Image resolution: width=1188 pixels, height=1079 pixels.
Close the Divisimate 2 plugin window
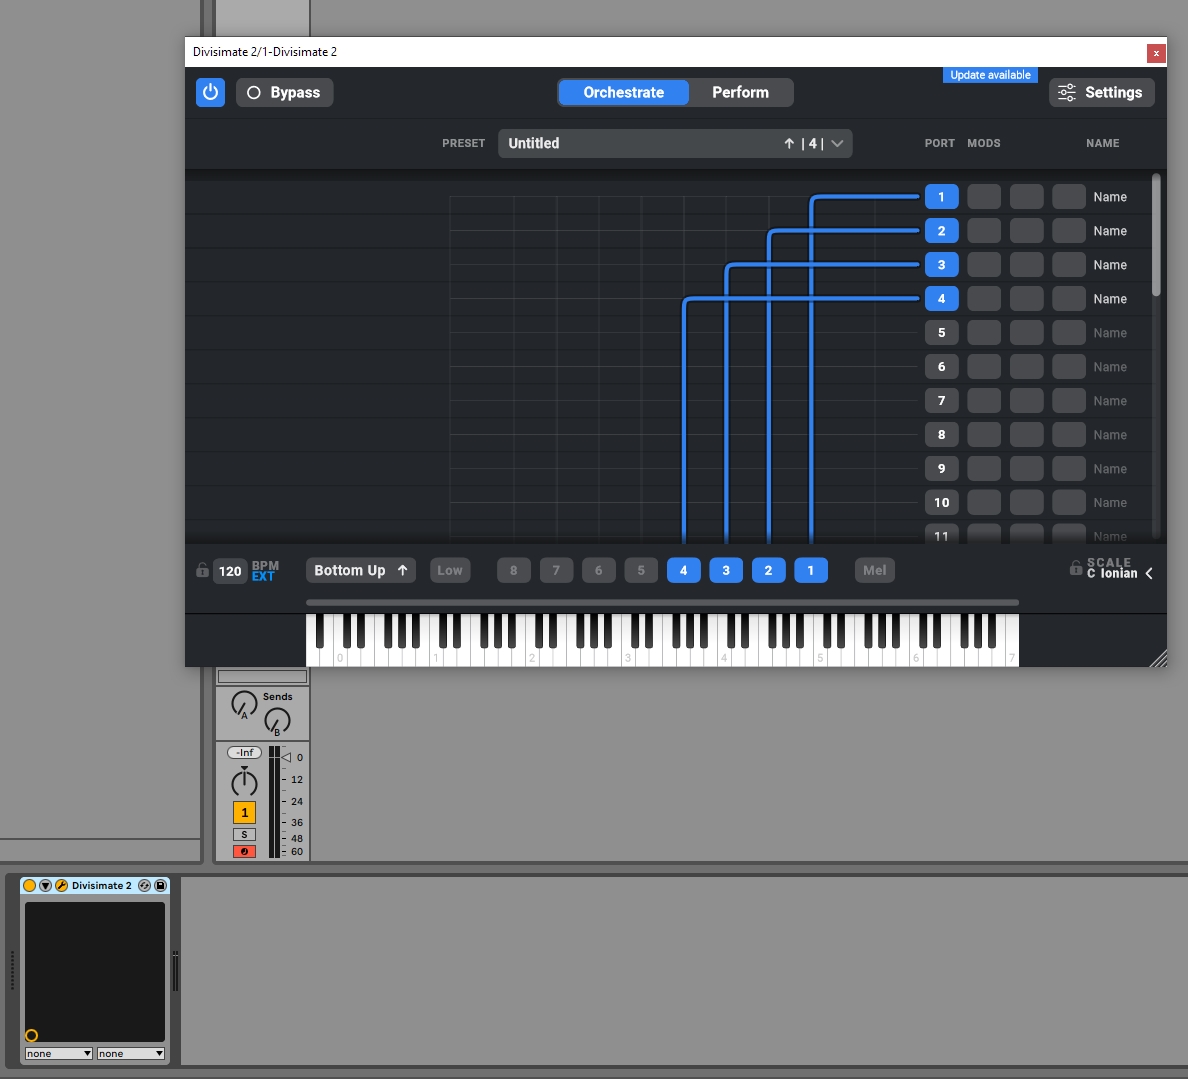(x=1156, y=53)
